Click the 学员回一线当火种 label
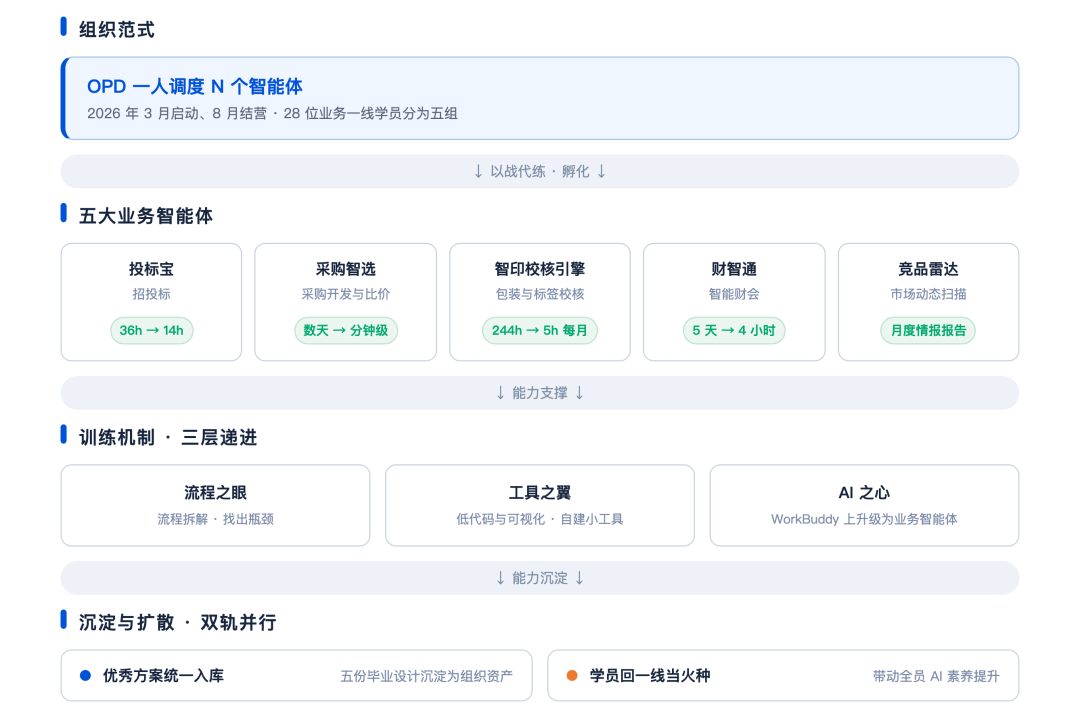Image resolution: width=1080 pixels, height=720 pixels. pos(650,675)
